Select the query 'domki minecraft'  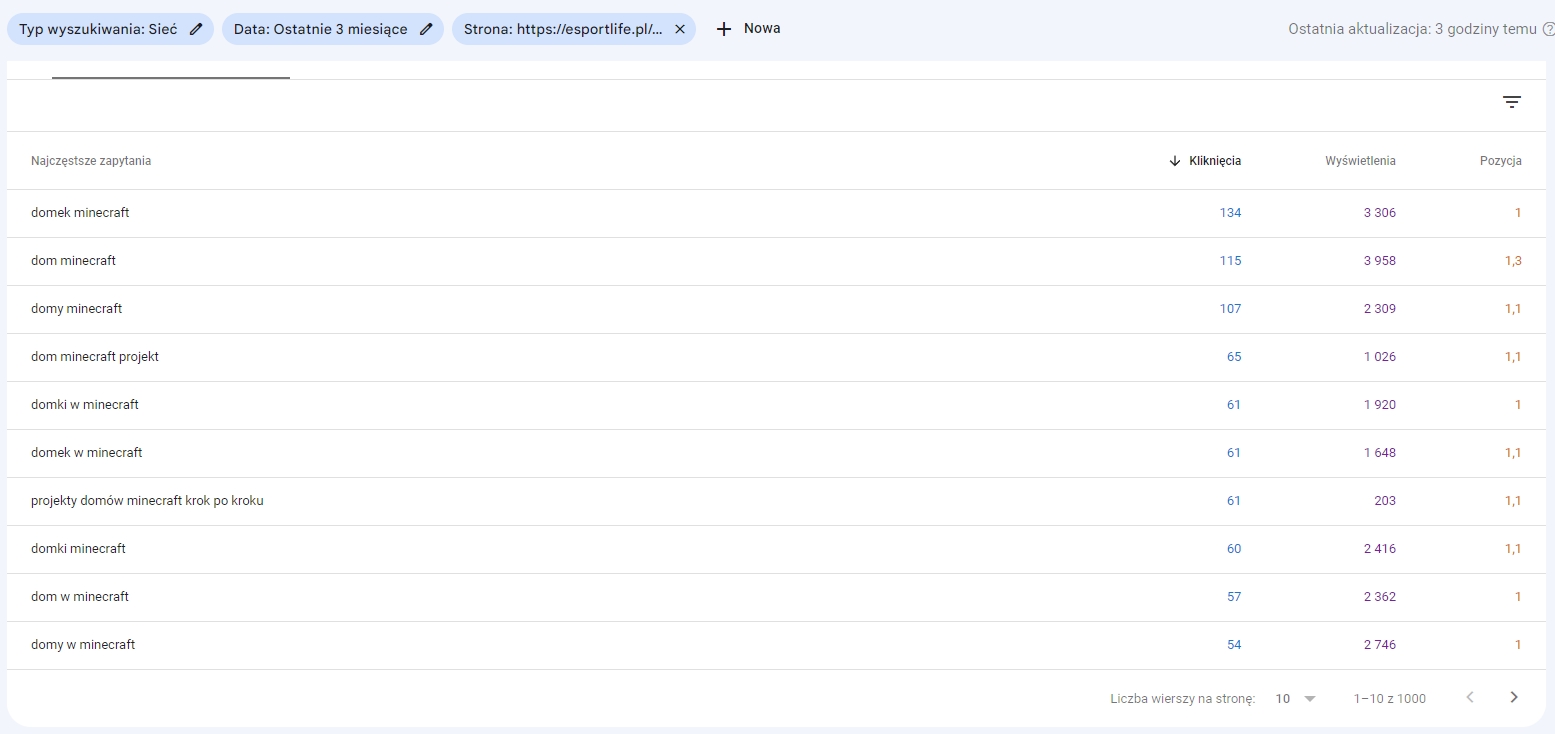(x=78, y=549)
